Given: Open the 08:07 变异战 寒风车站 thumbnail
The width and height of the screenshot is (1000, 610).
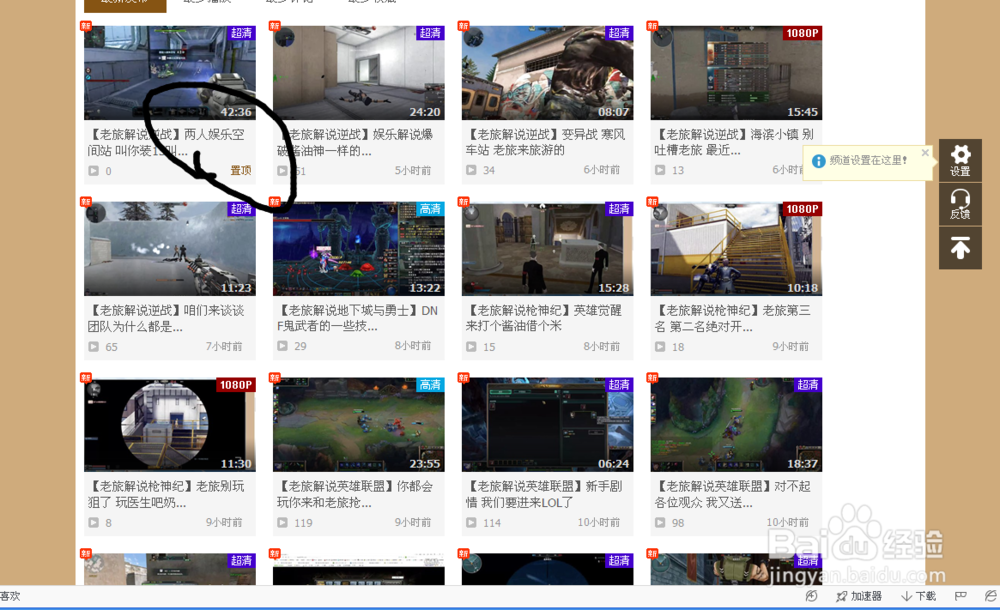Looking at the screenshot, I should point(547,73).
